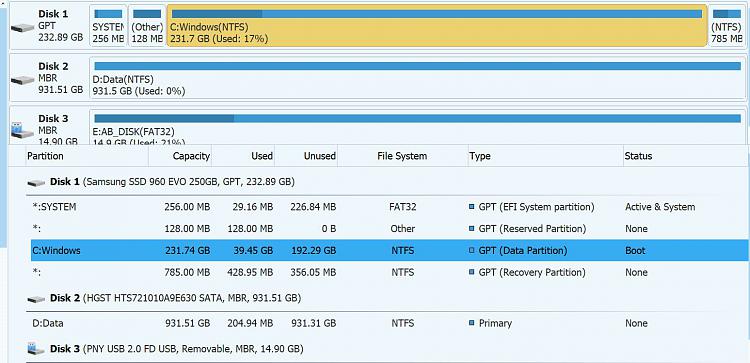Select the C:Windows partition row
This screenshot has width=750, height=363.
pos(389,251)
